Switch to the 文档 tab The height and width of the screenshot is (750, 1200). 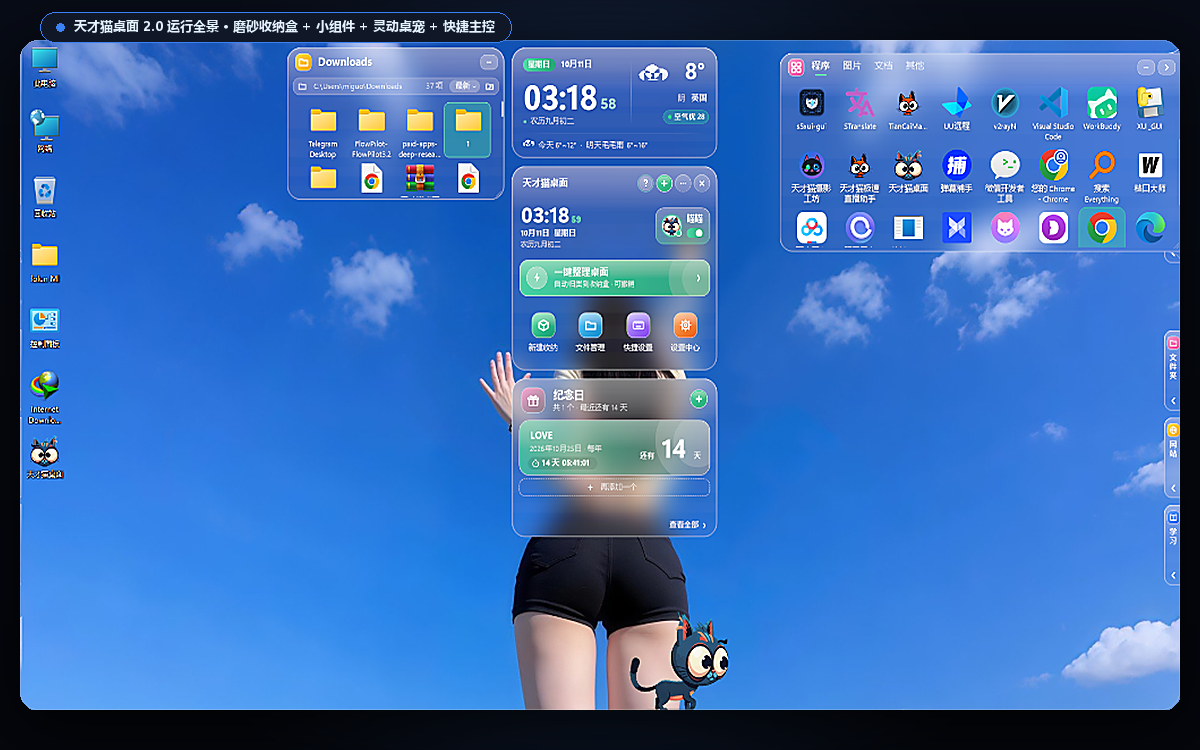tap(884, 66)
